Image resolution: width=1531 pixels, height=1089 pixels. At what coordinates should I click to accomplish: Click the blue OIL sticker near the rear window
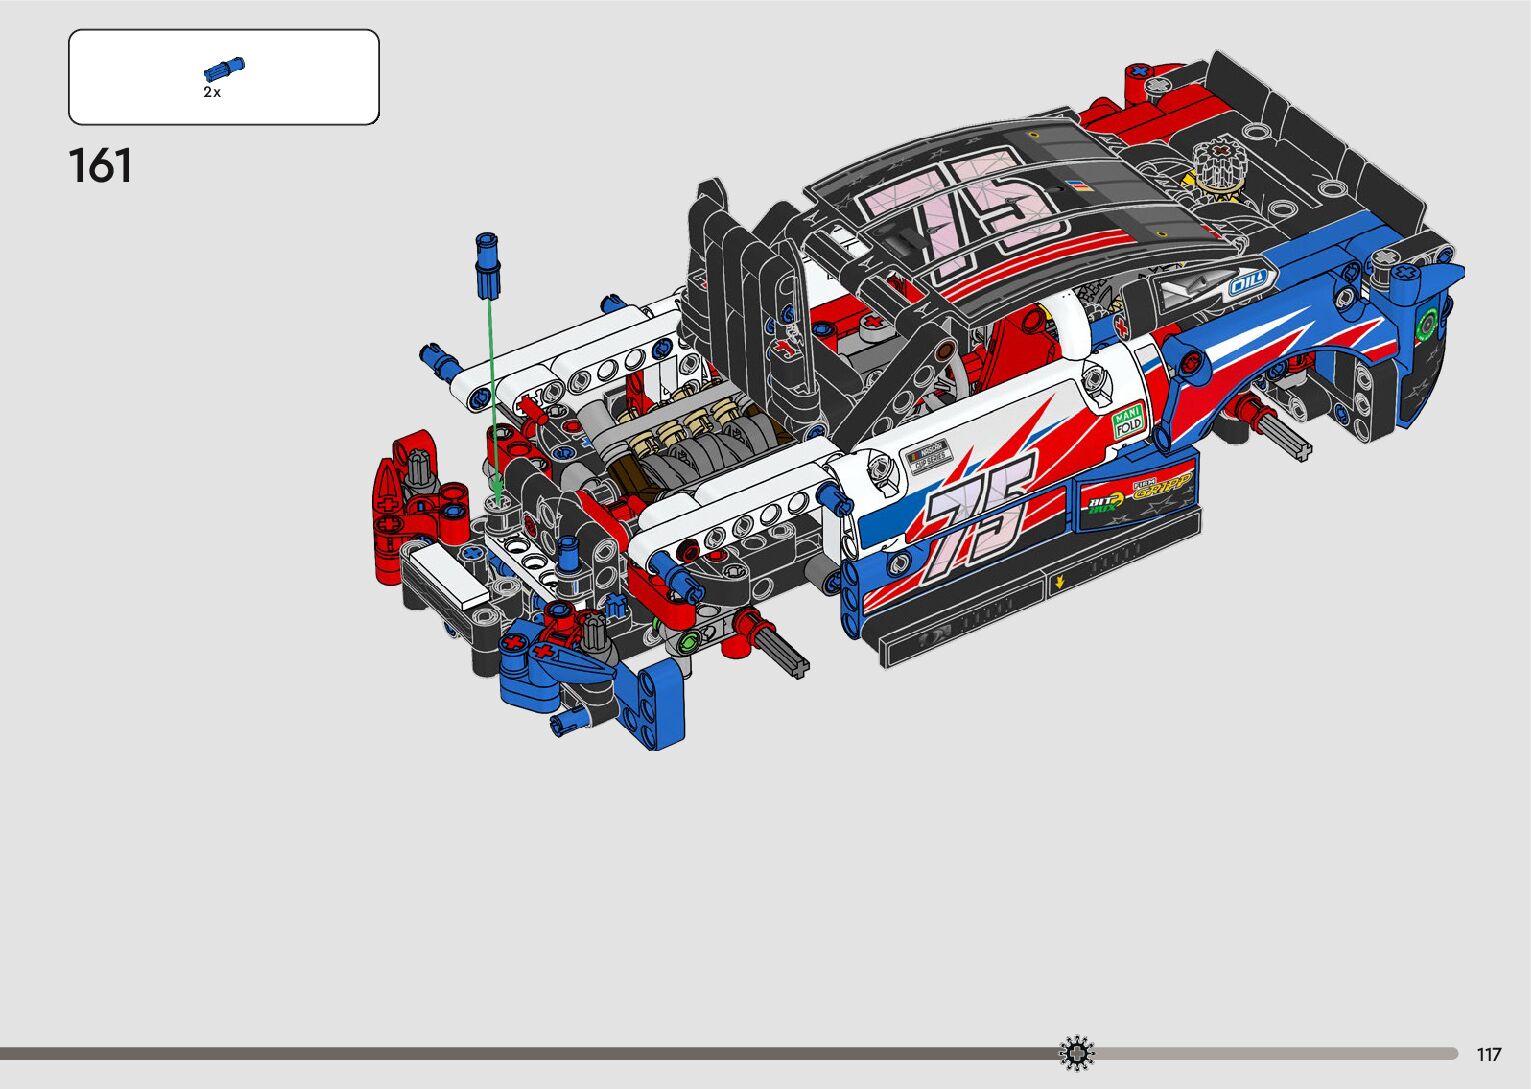(x=1248, y=281)
